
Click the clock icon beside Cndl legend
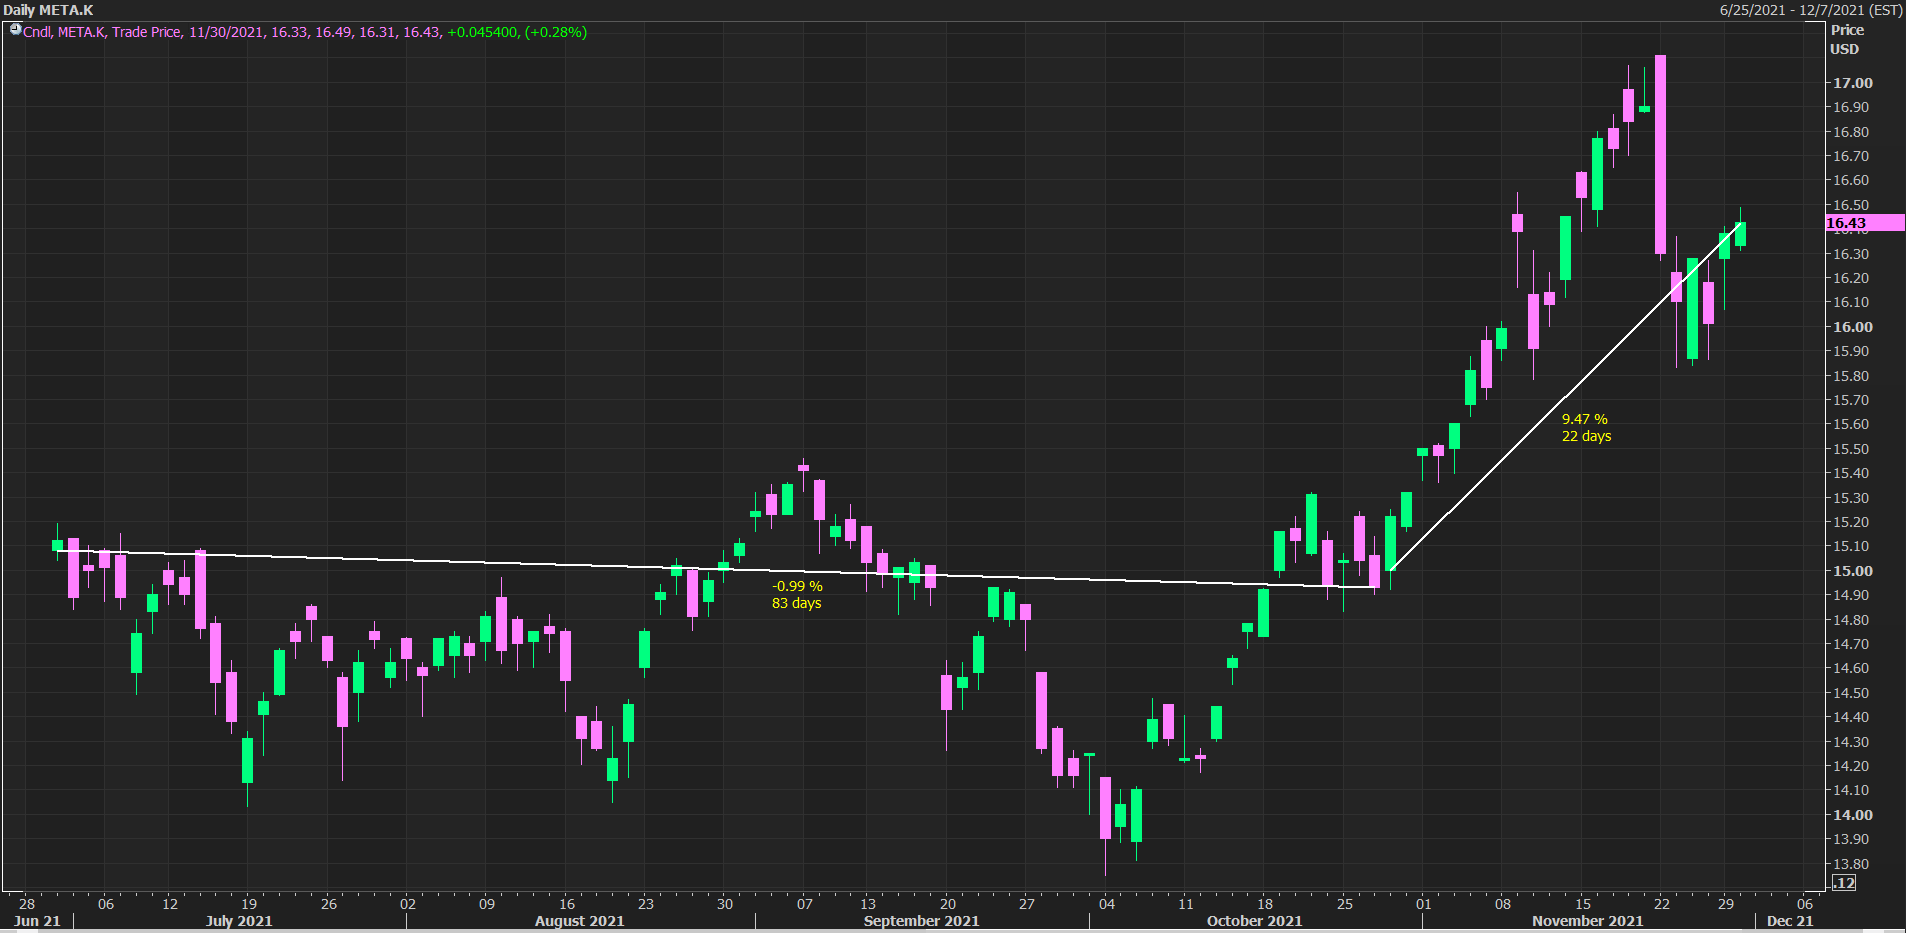coord(15,30)
